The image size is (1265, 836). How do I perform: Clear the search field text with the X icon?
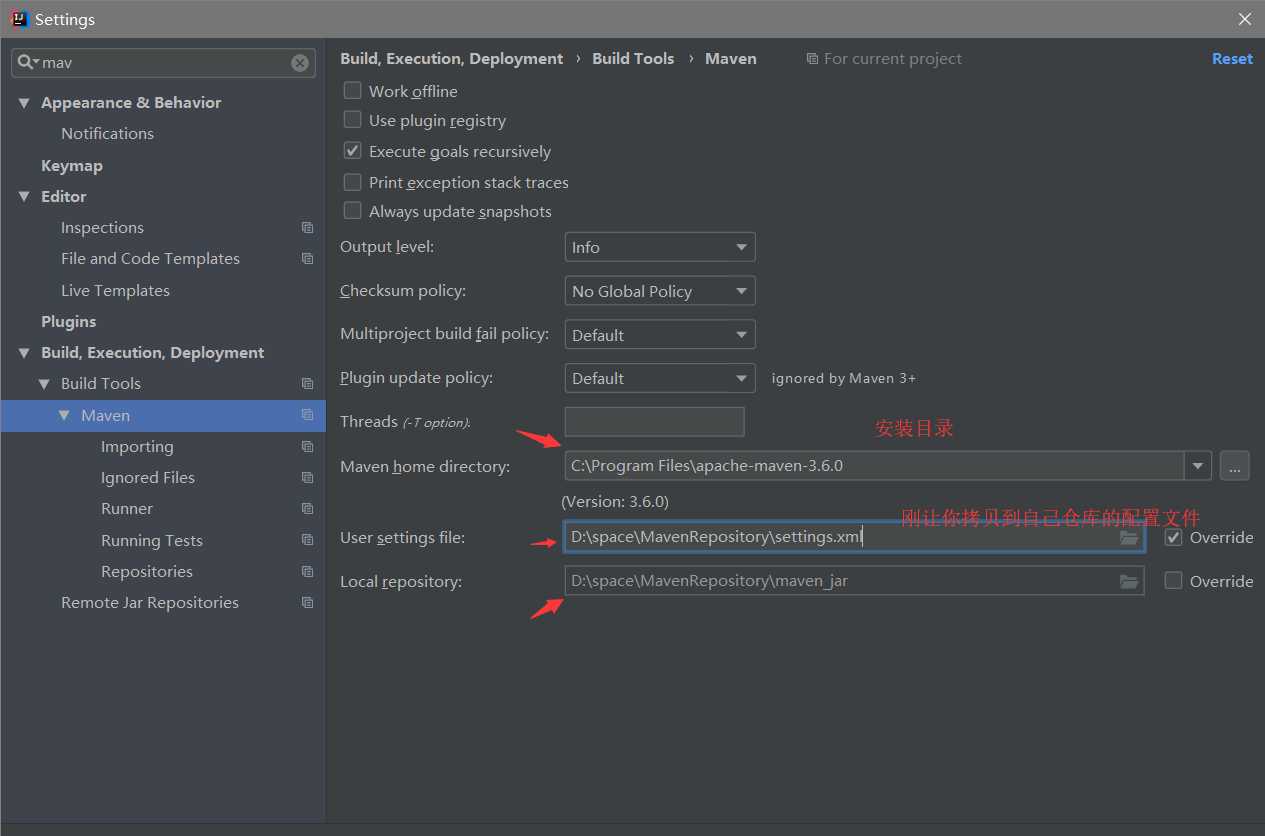click(x=300, y=63)
